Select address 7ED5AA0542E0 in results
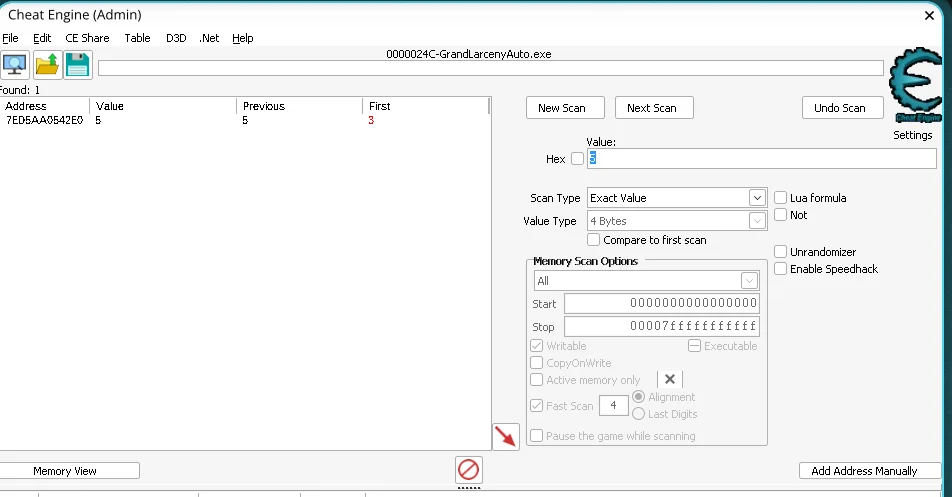The height and width of the screenshot is (497, 952). click(44, 120)
